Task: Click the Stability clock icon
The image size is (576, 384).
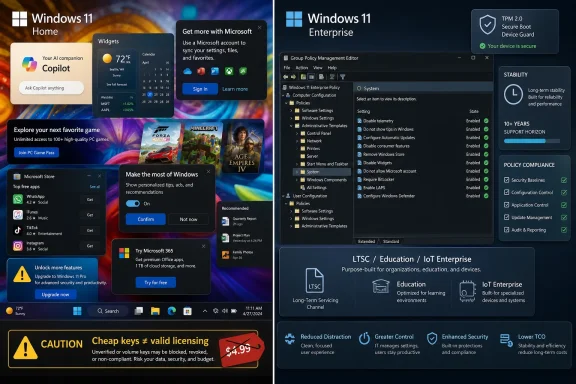Action: (x=513, y=94)
